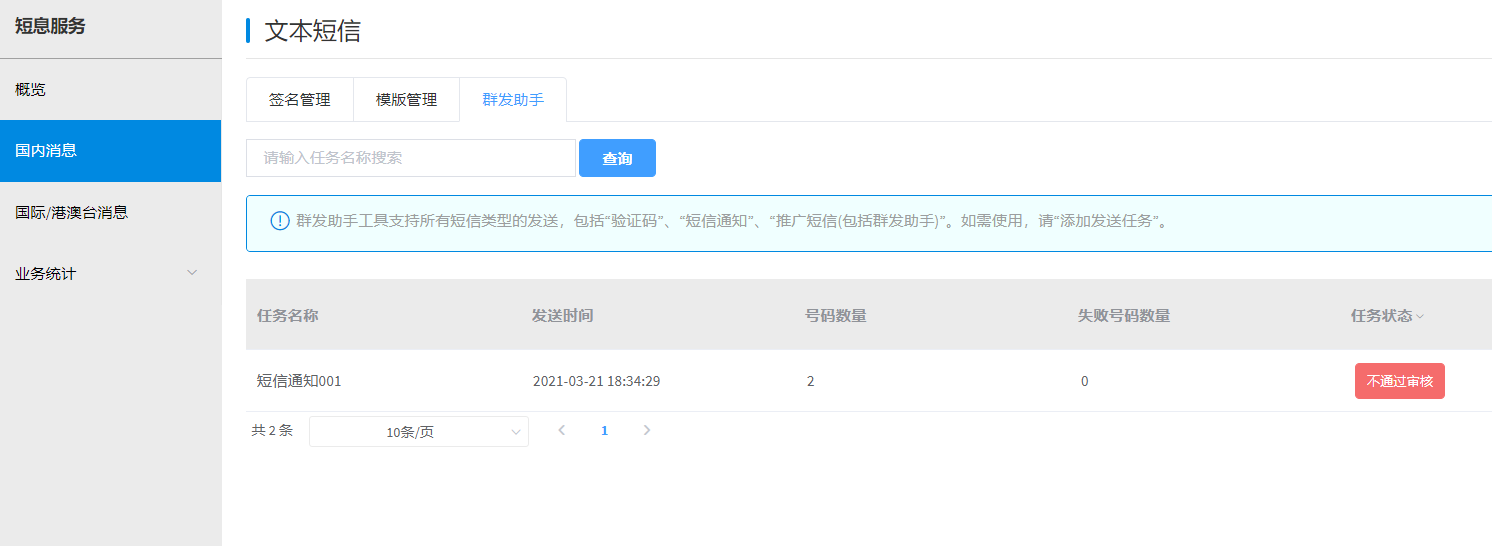
Task: Go to previous page arrow
Action: pos(562,431)
